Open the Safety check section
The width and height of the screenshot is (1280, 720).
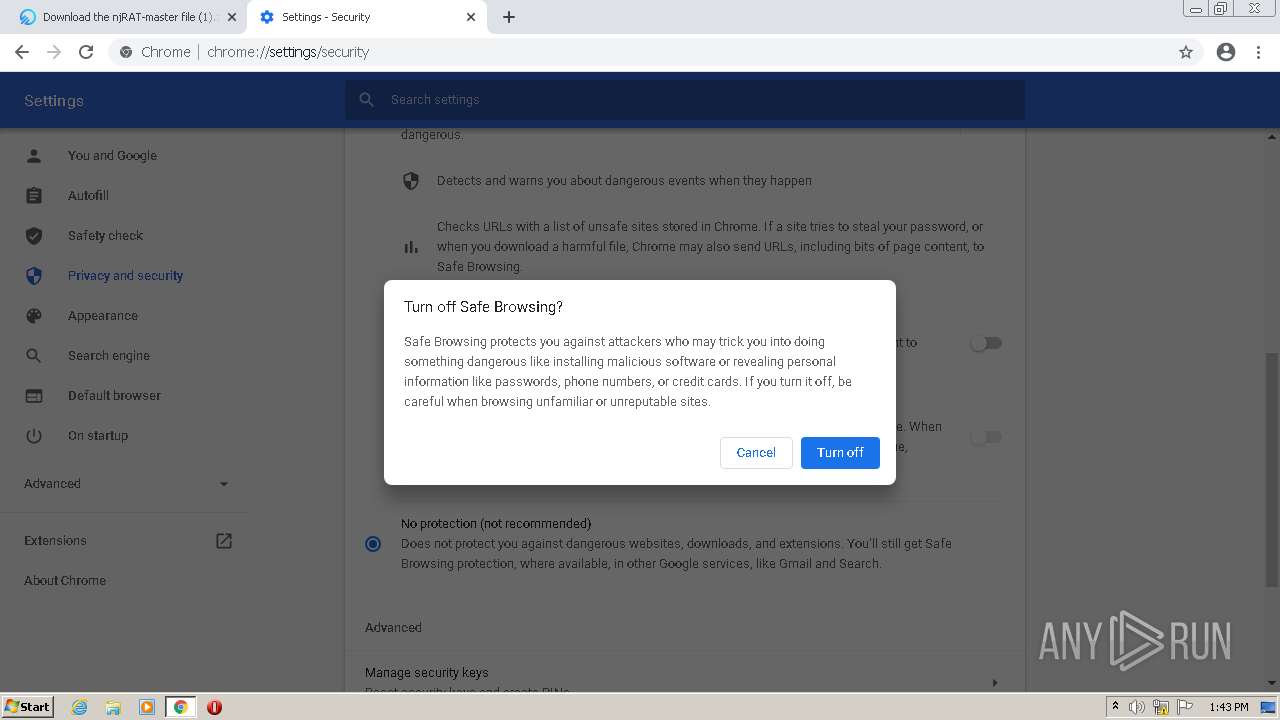click(105, 236)
